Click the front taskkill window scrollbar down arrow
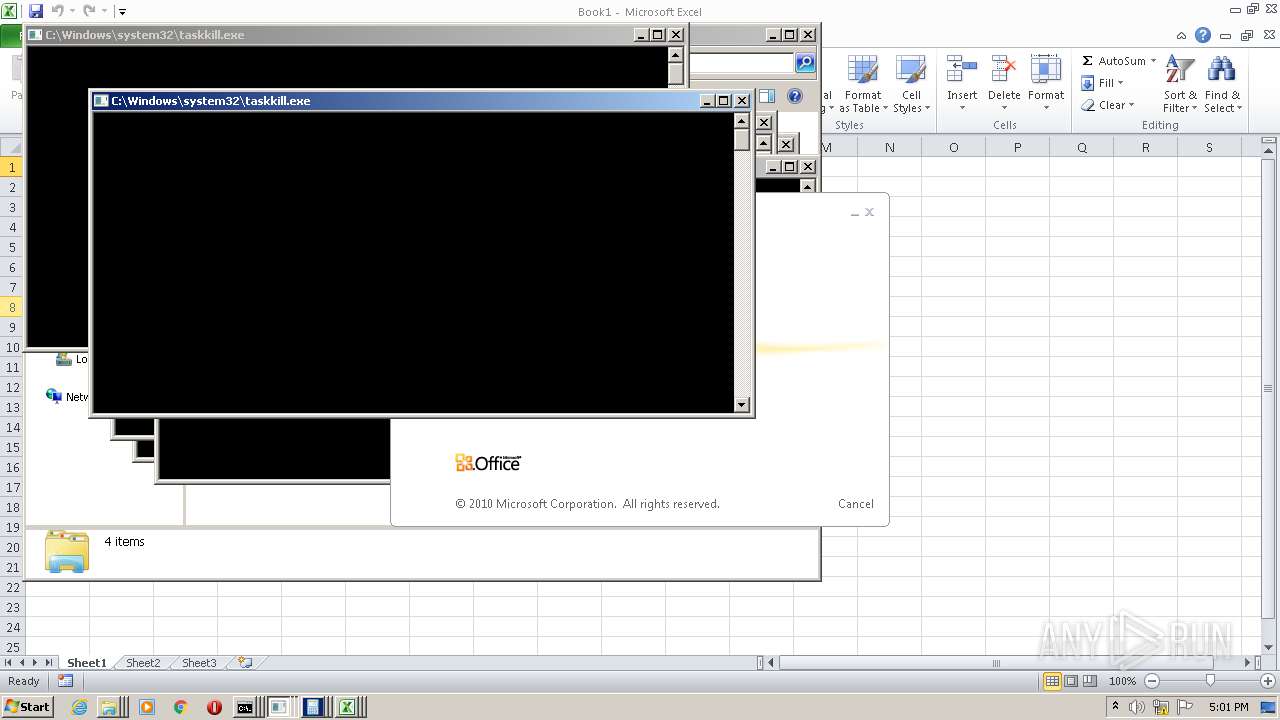Image resolution: width=1280 pixels, height=720 pixels. coord(741,405)
